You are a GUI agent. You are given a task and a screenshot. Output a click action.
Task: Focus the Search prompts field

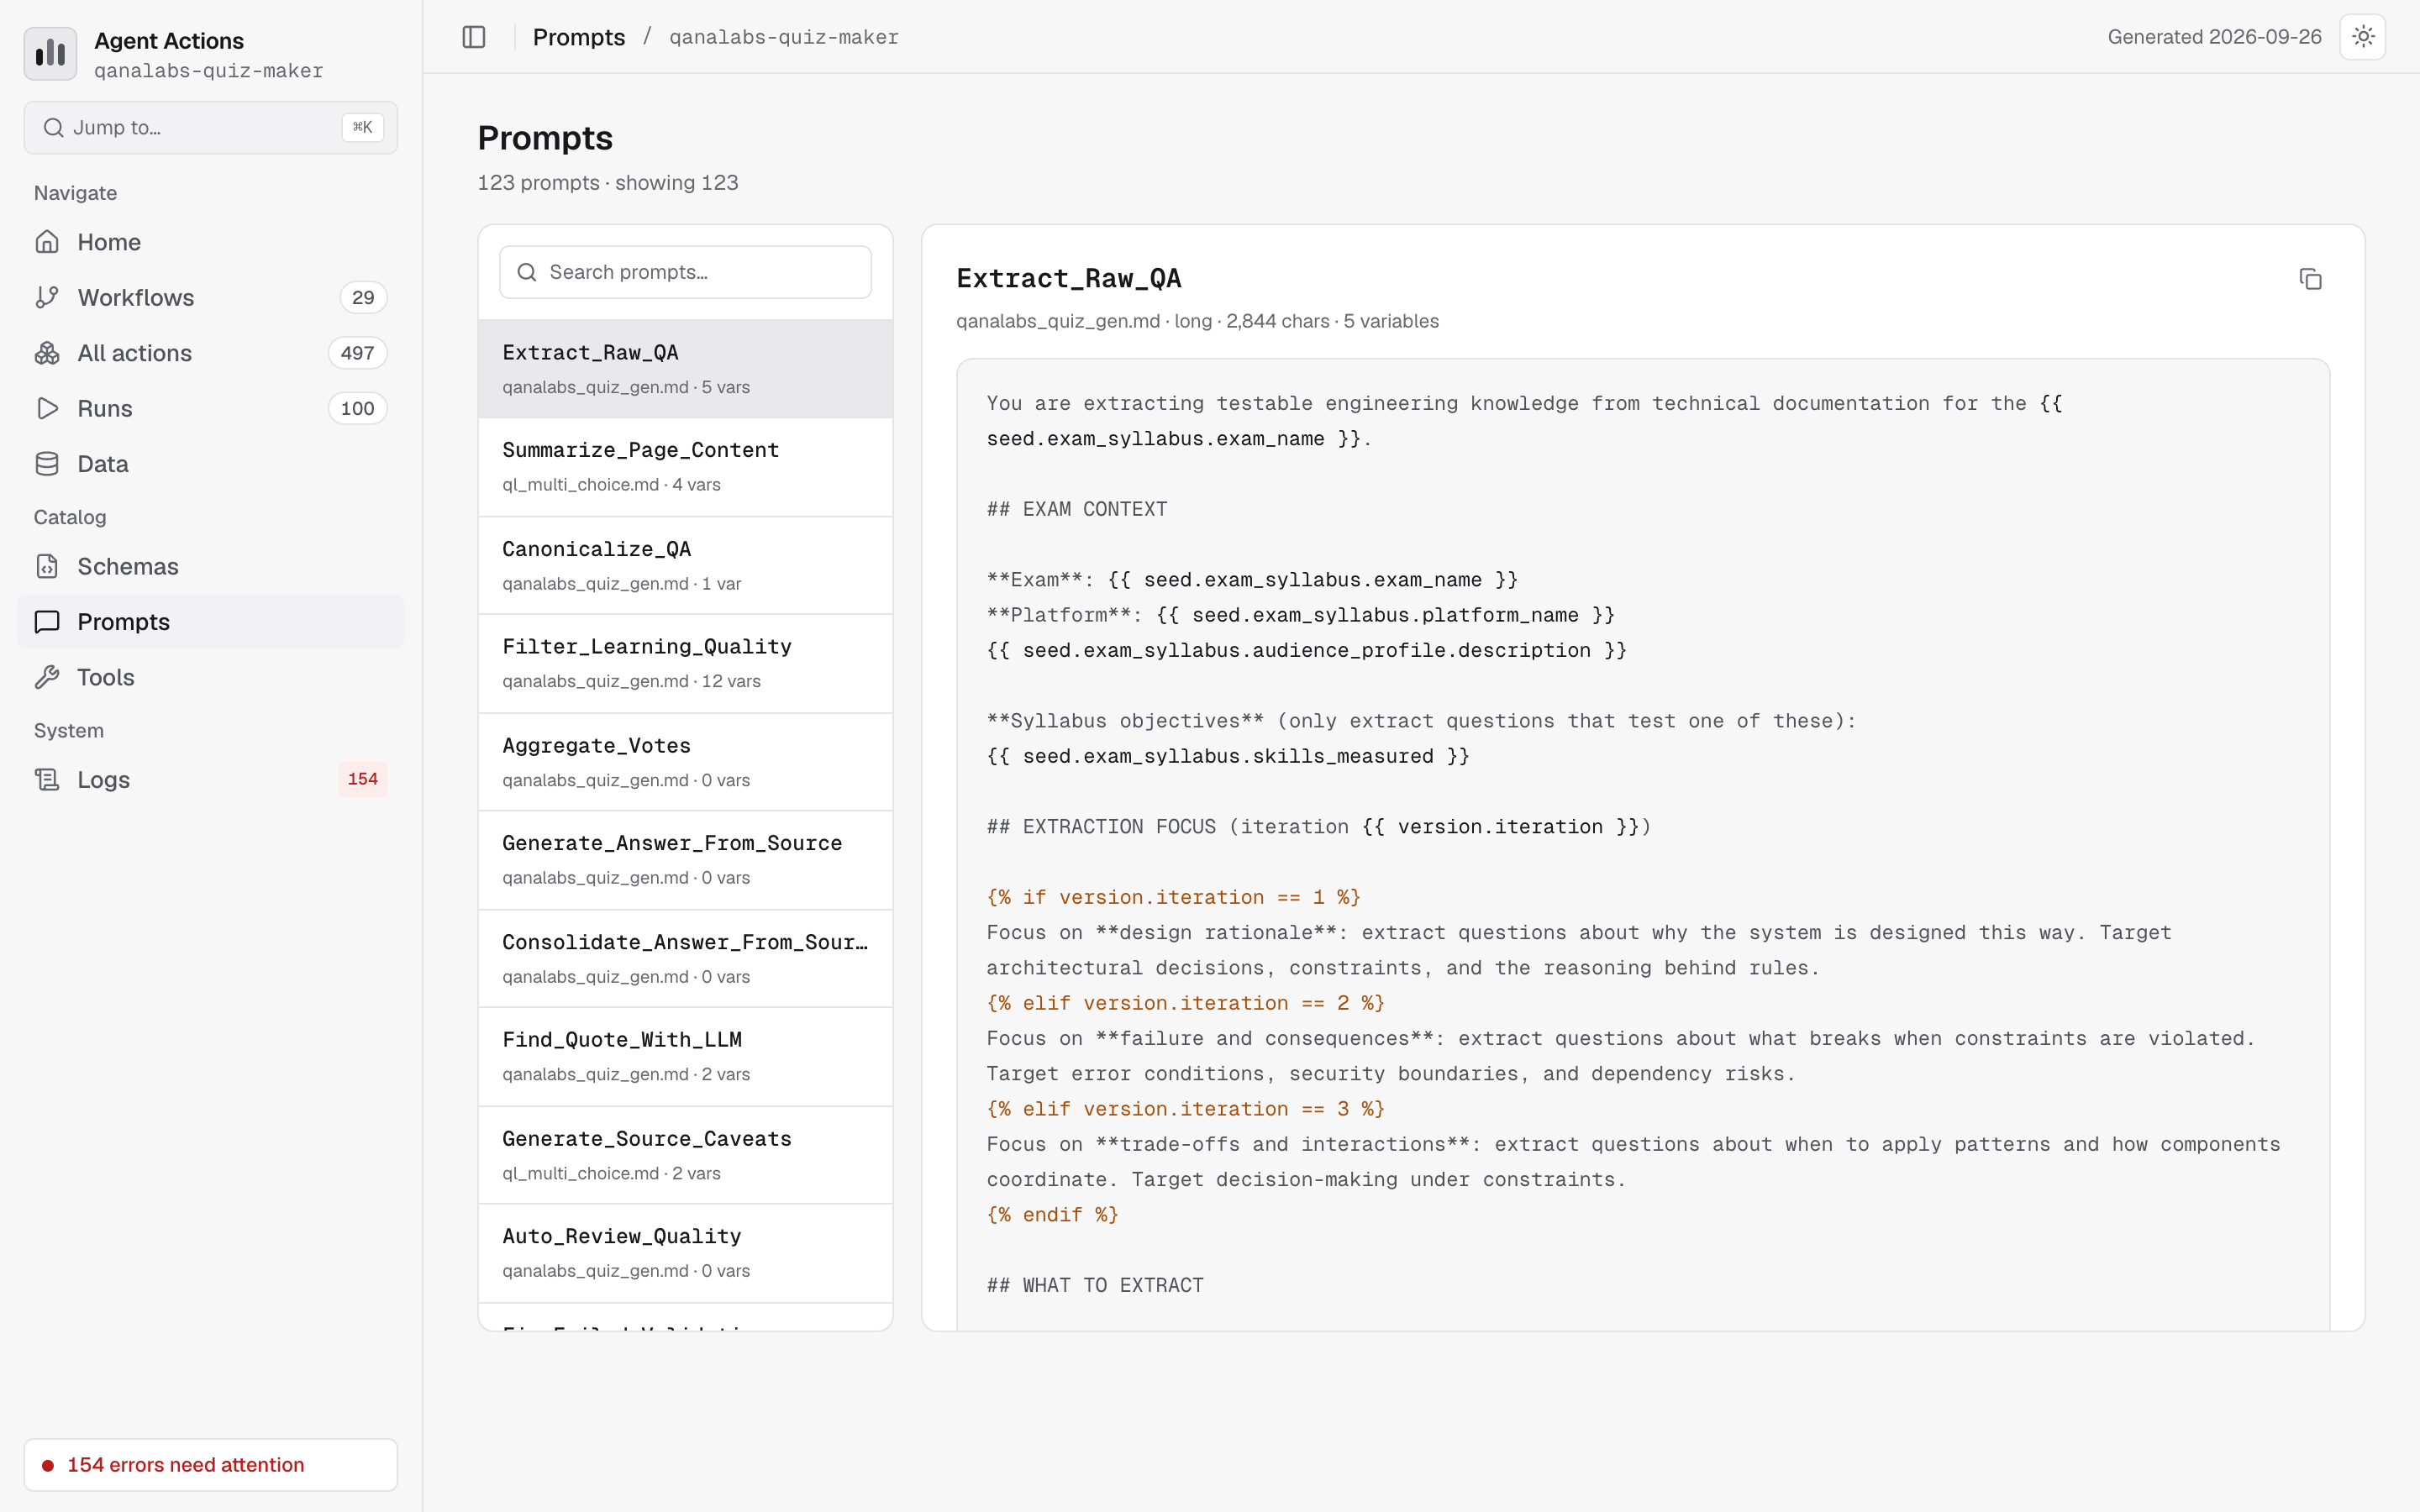tap(685, 272)
